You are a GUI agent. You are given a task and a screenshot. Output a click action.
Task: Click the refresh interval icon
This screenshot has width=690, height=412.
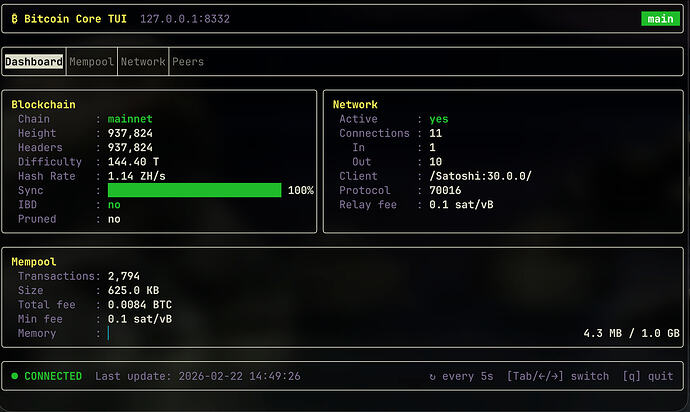432,376
